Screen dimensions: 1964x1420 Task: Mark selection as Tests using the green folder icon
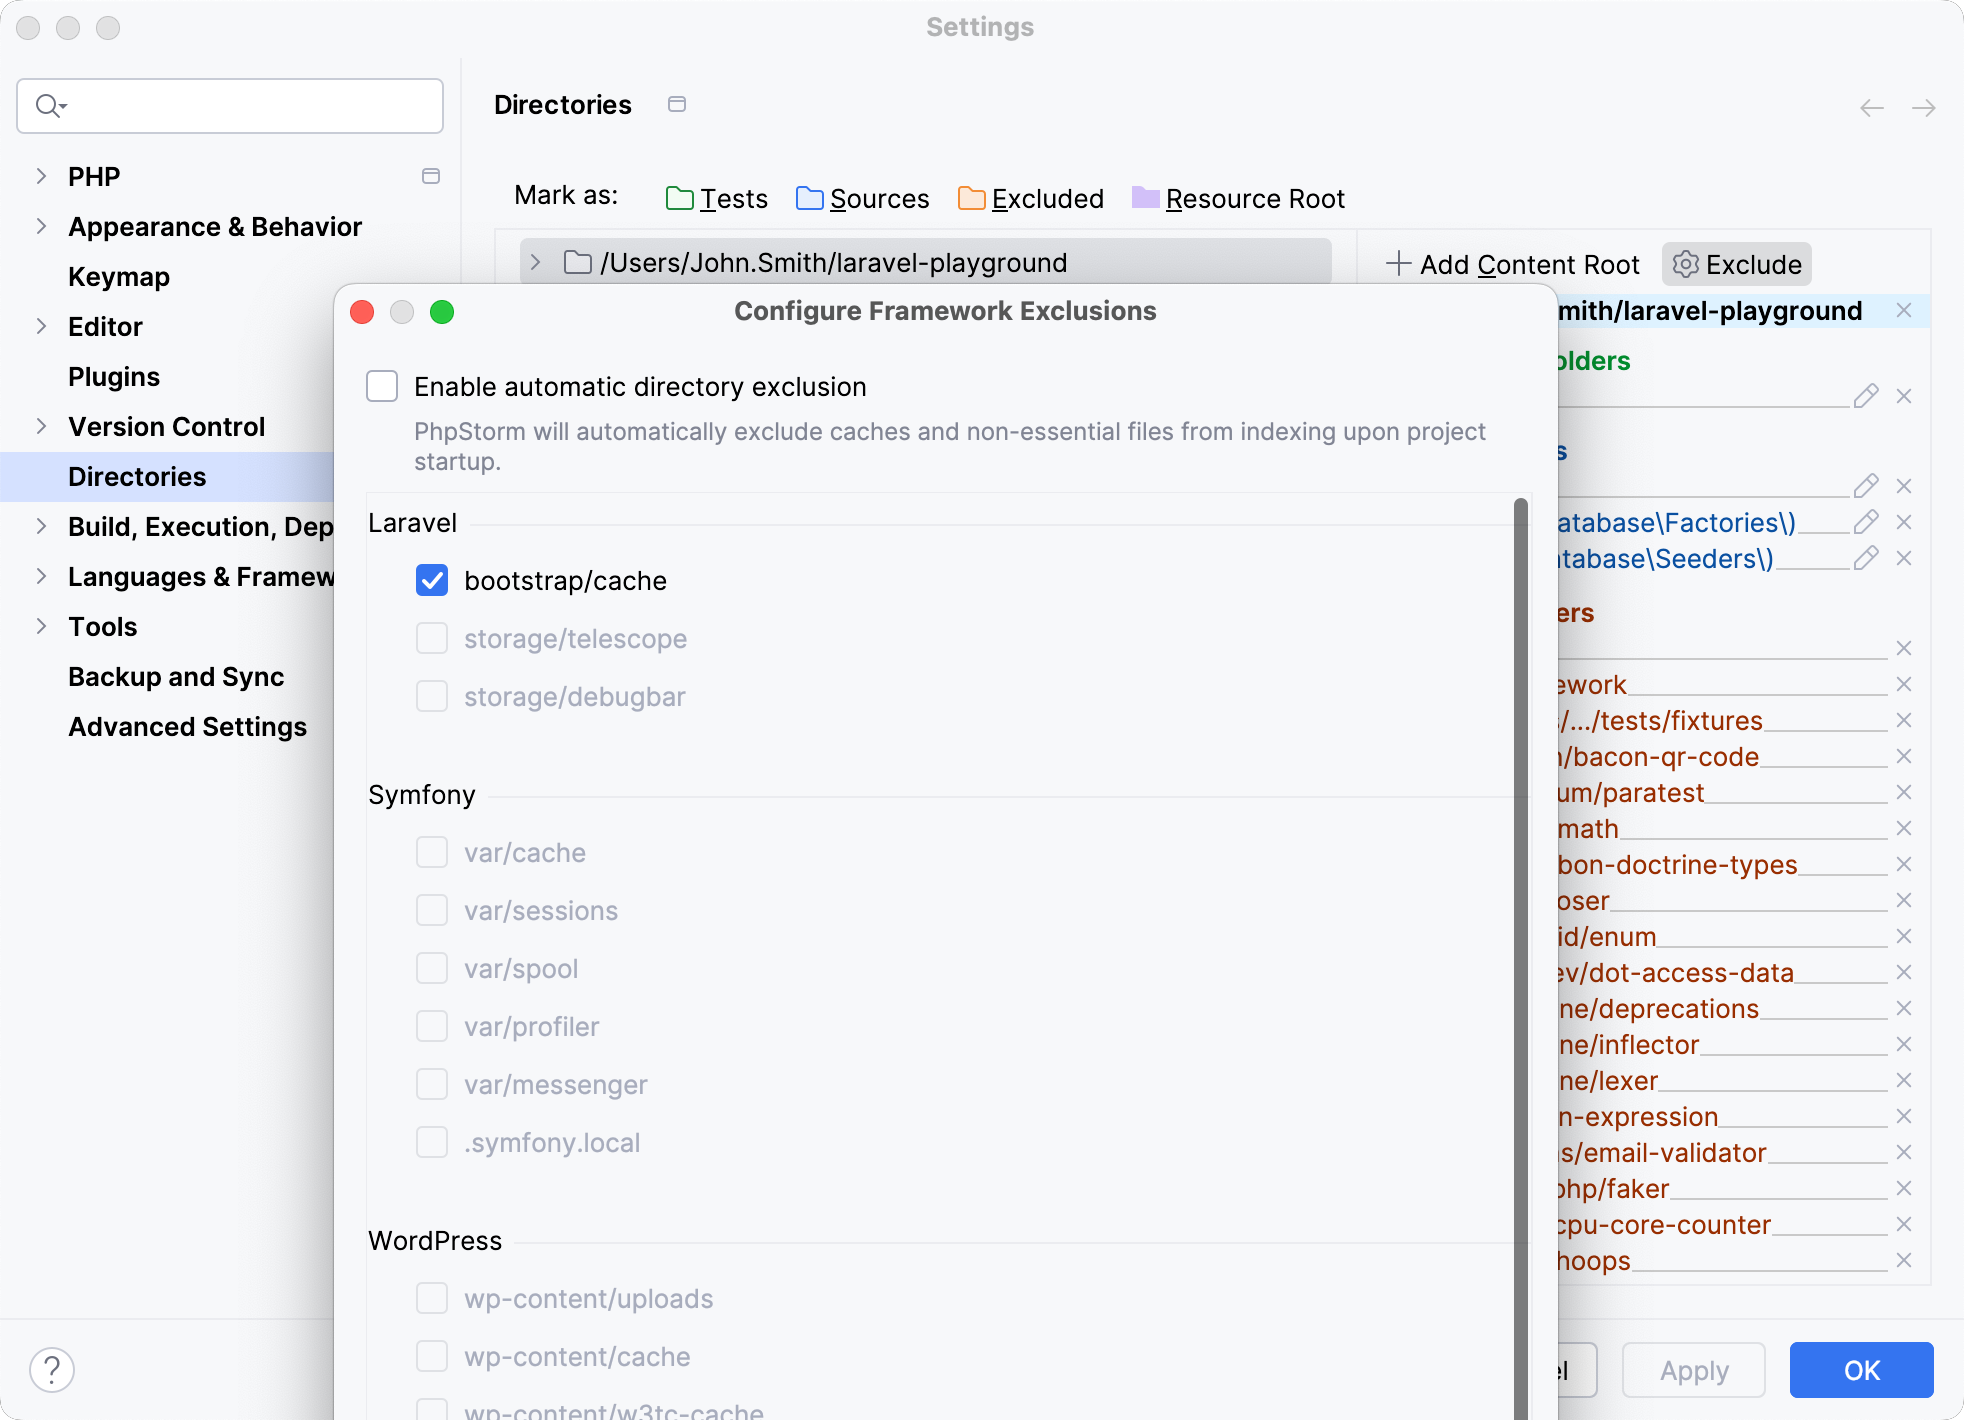[x=680, y=198]
